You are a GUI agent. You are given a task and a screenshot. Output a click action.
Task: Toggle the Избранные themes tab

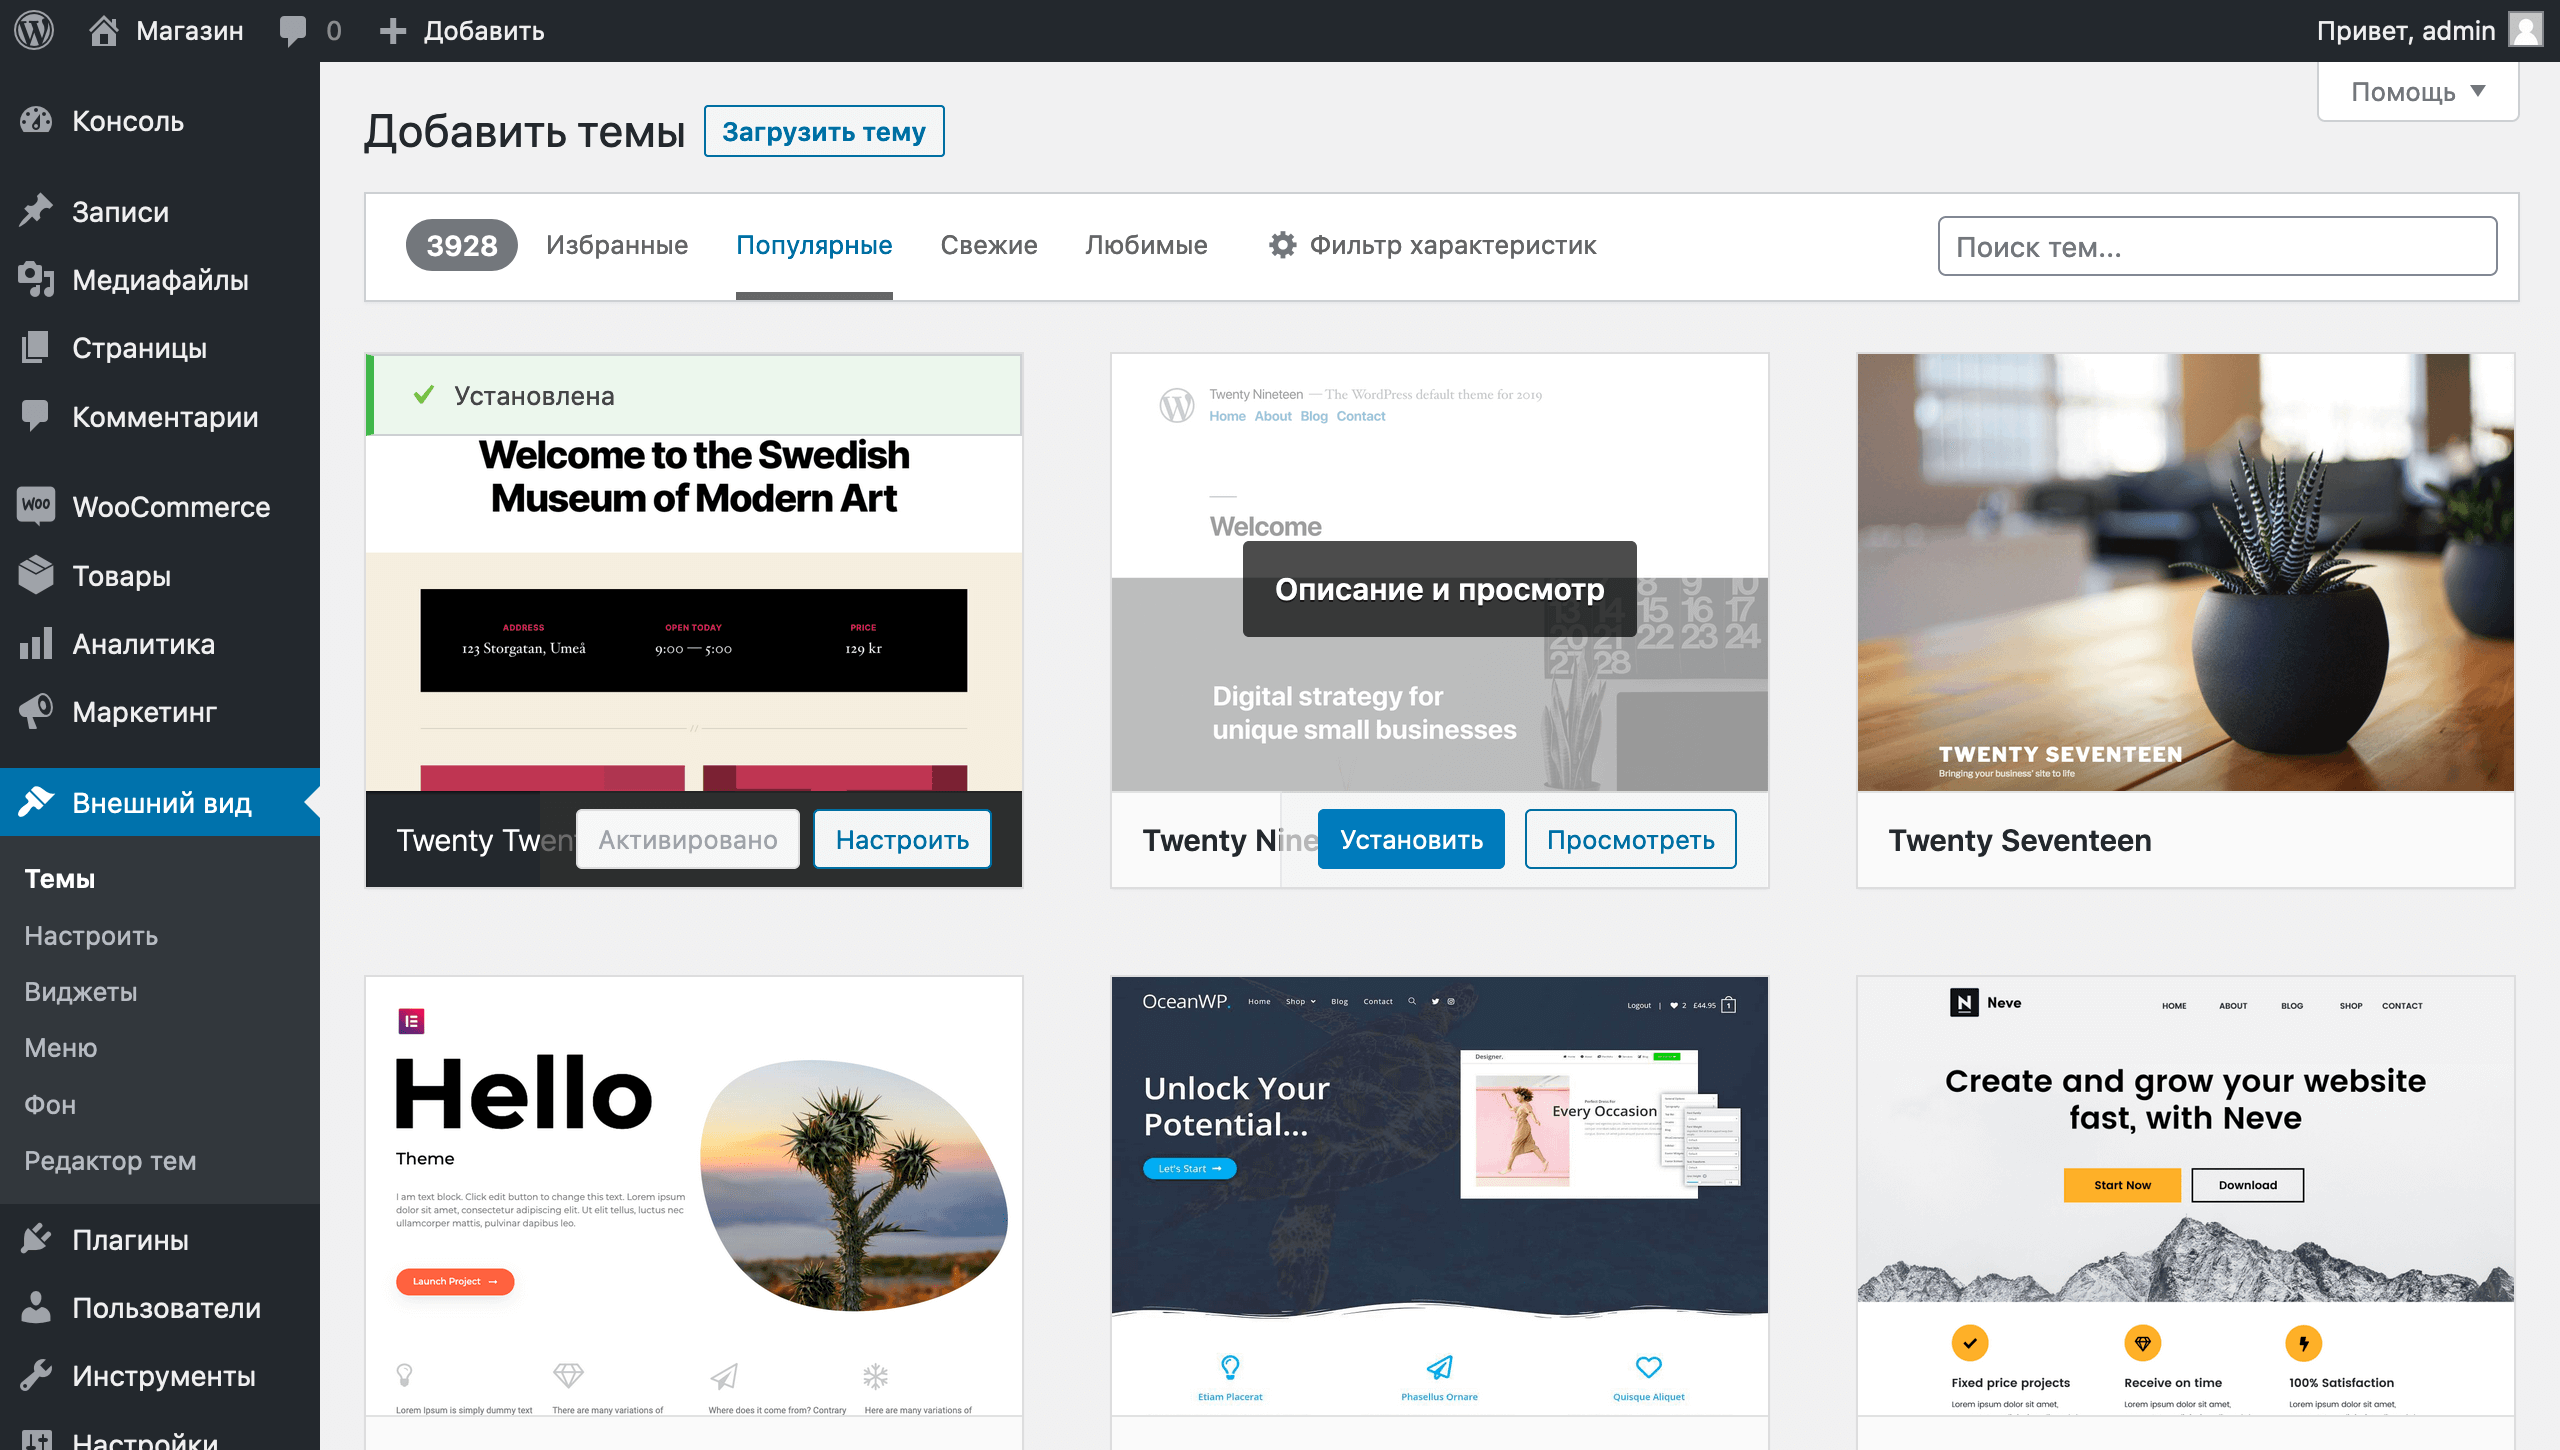pyautogui.click(x=619, y=244)
